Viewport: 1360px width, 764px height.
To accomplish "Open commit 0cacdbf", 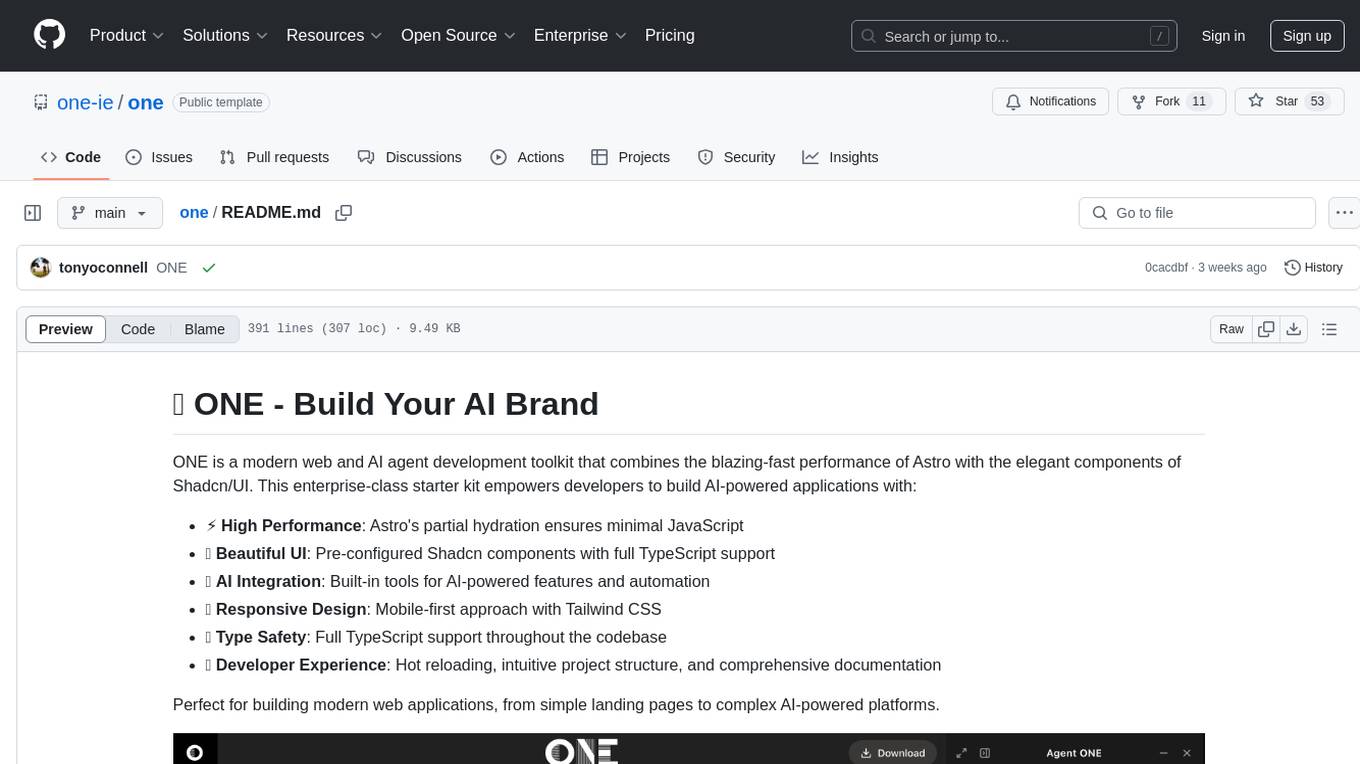I will 1166,268.
